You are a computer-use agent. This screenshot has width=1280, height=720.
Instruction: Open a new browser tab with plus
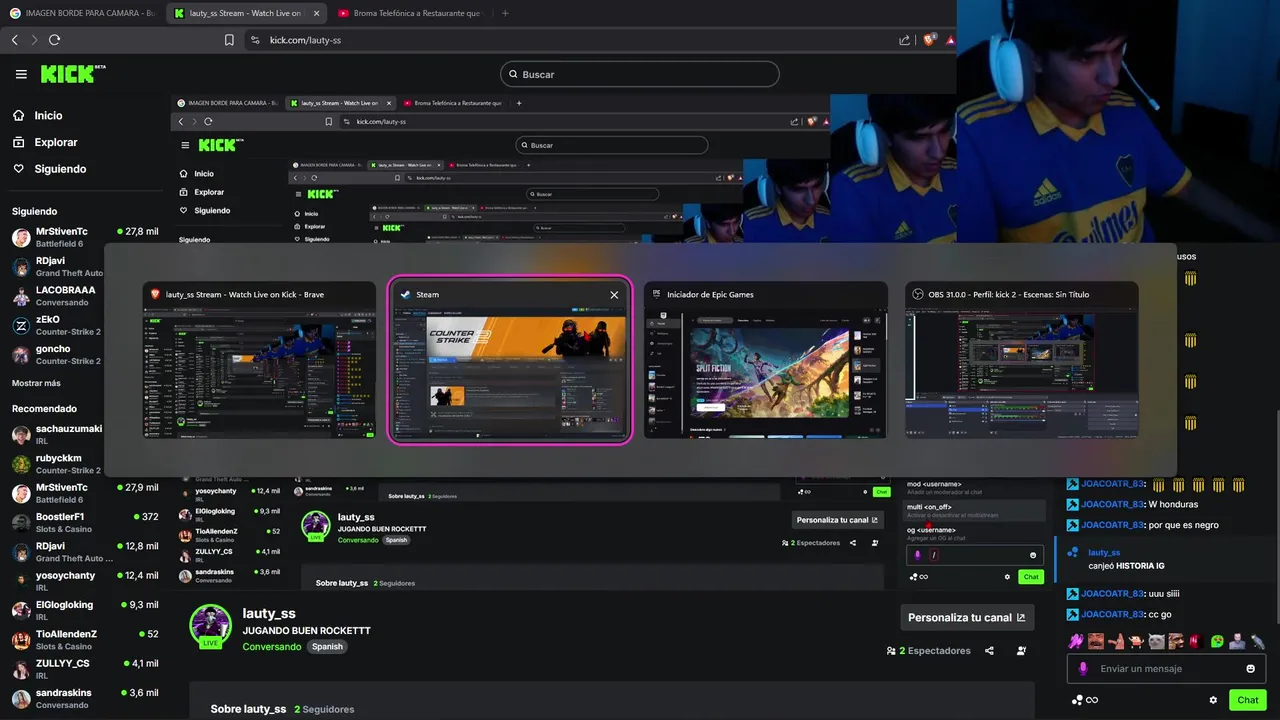505,13
